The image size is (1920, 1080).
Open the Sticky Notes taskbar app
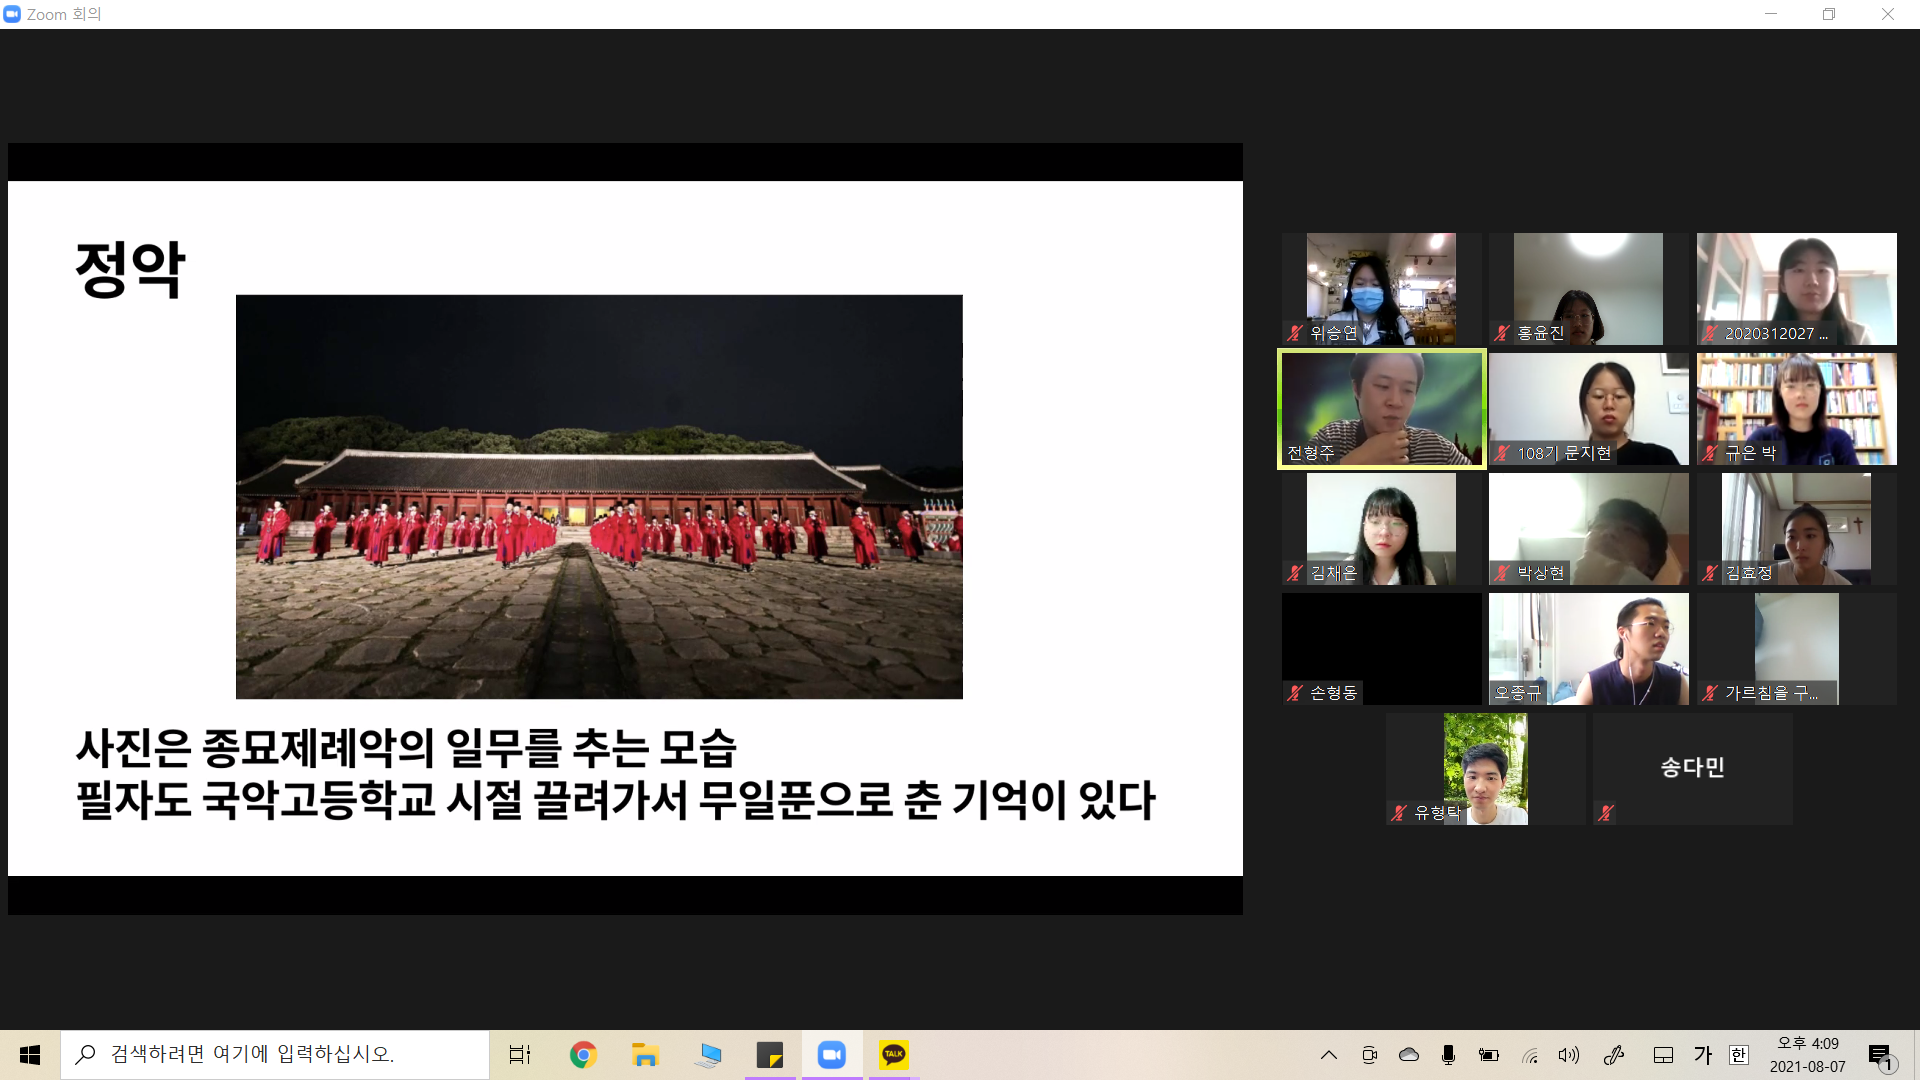(769, 1055)
